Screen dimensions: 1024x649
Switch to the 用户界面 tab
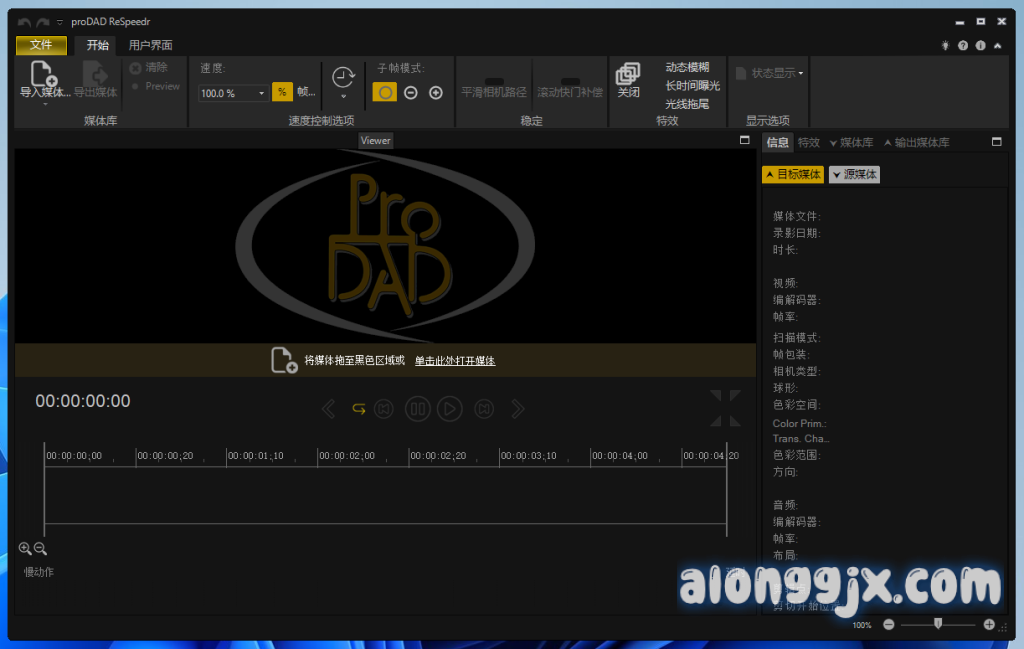tap(150, 45)
